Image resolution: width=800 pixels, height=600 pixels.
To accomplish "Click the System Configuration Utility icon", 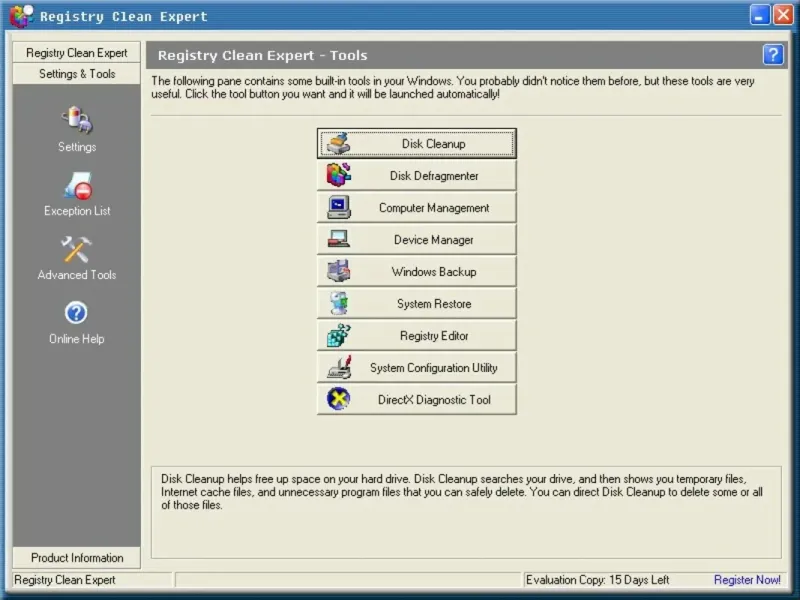I will click(x=339, y=367).
